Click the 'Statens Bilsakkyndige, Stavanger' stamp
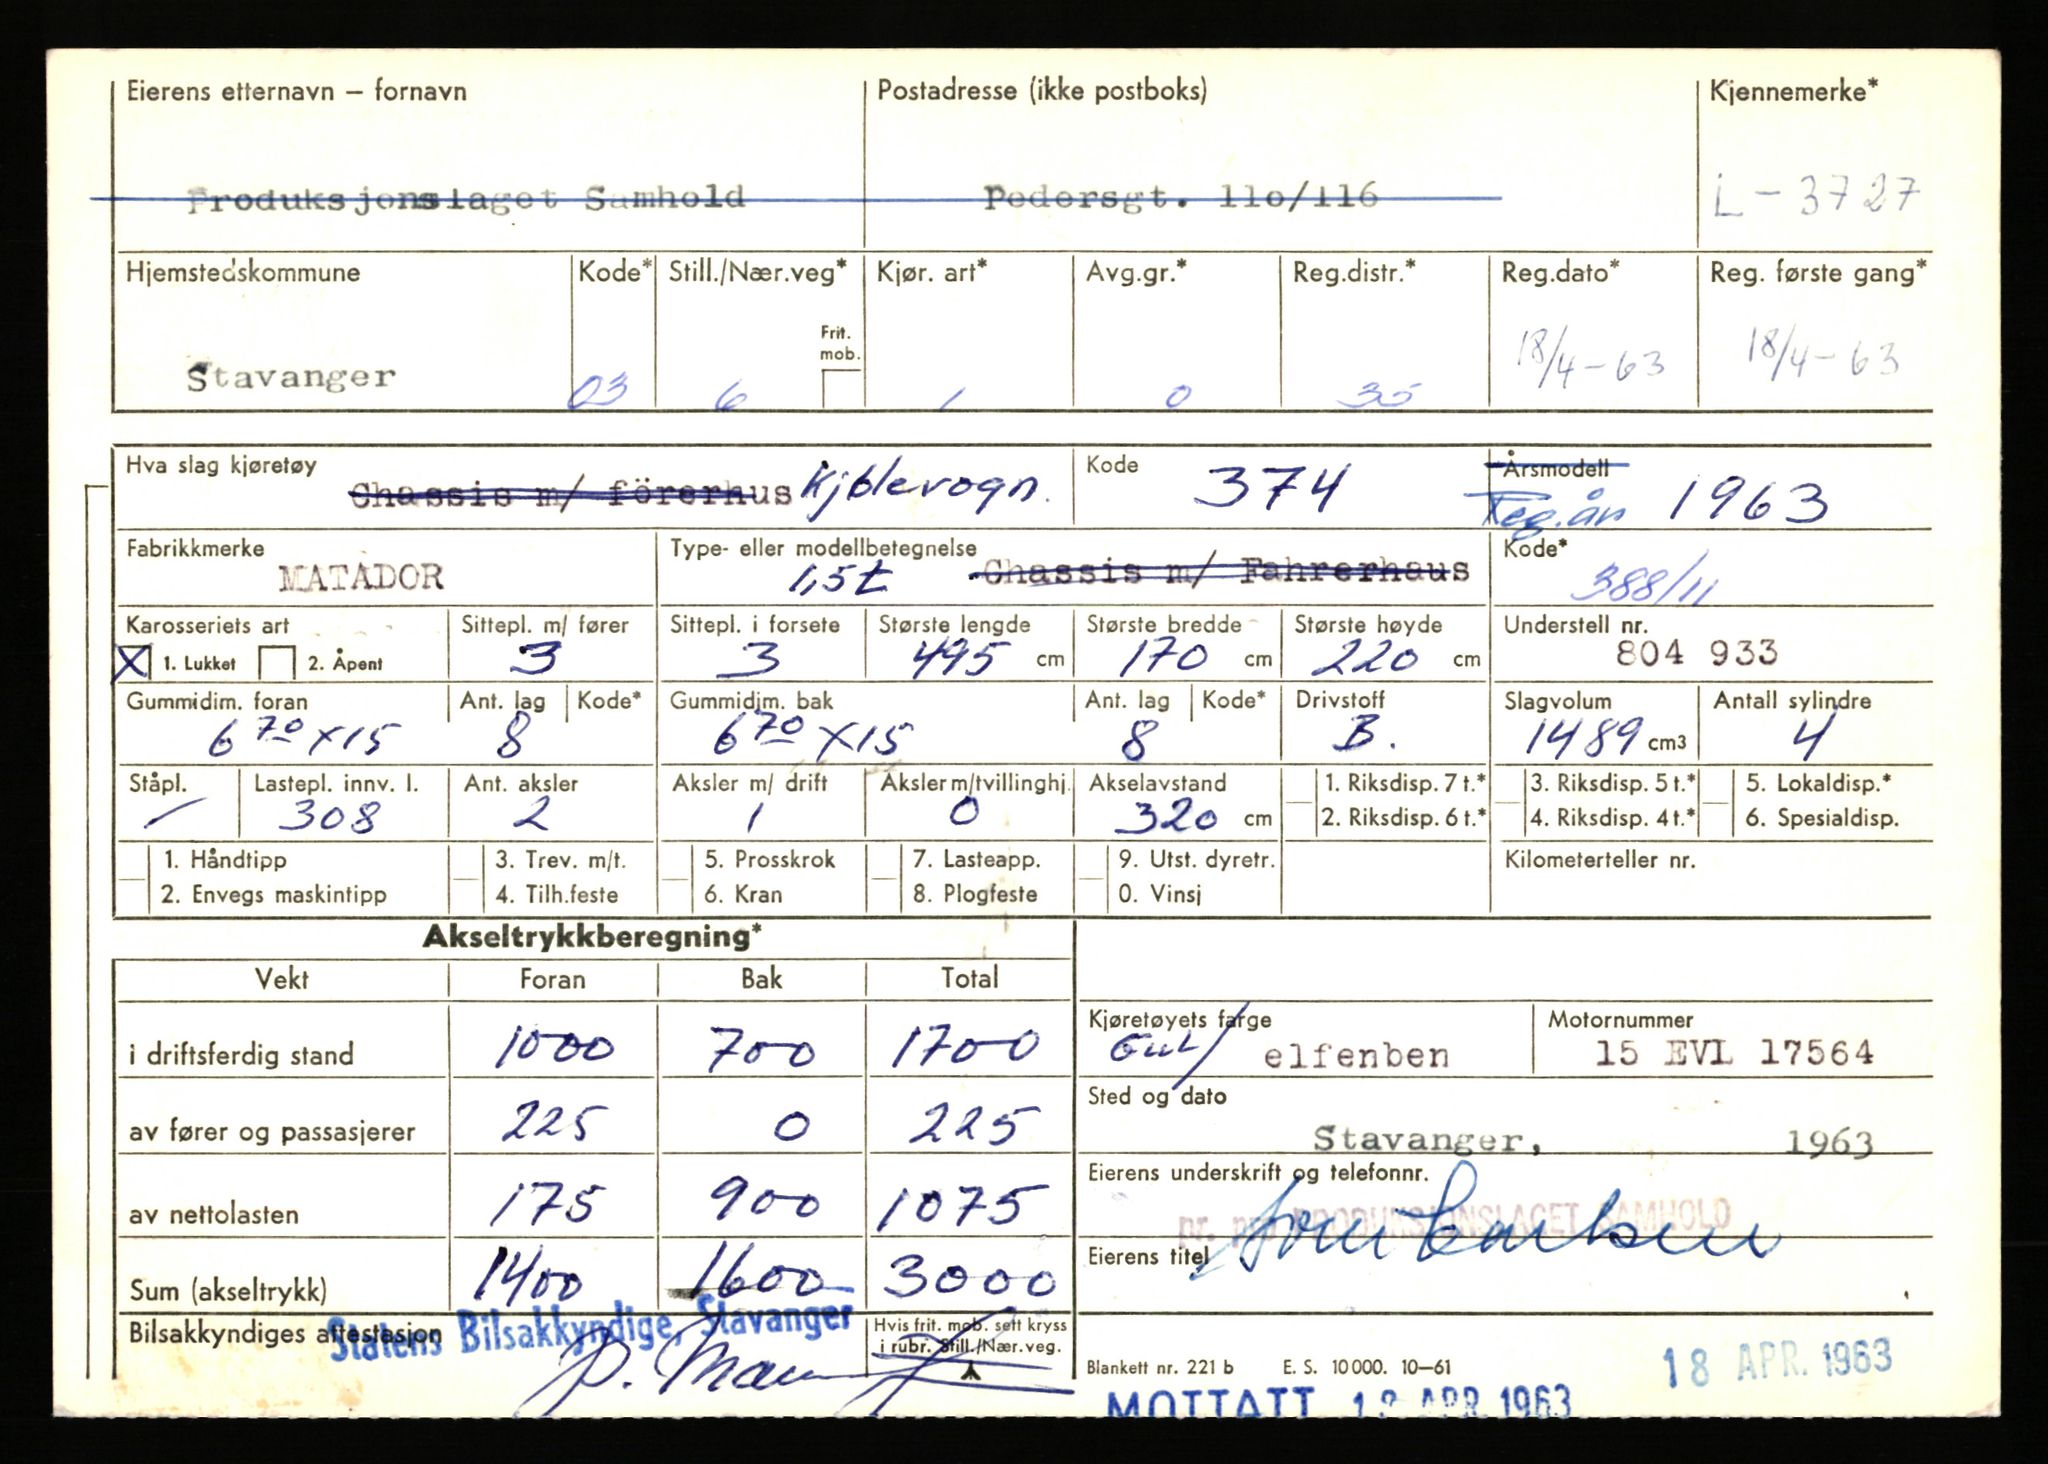The image size is (2048, 1464). (x=592, y=1330)
